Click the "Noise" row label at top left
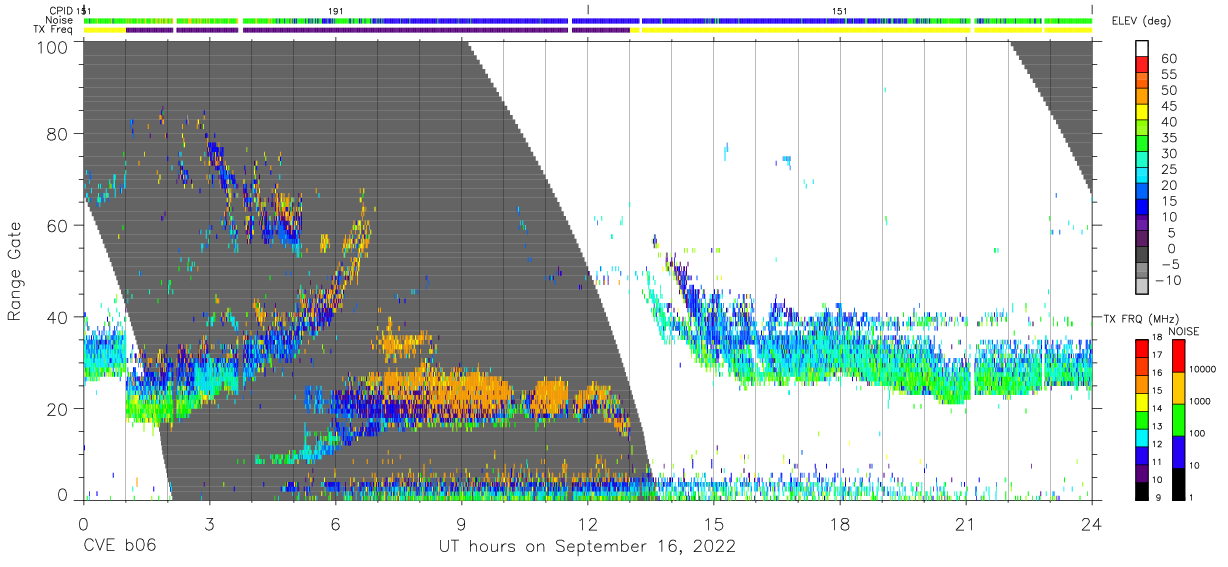Screen dimensions: 1228x567 [x=60, y=20]
